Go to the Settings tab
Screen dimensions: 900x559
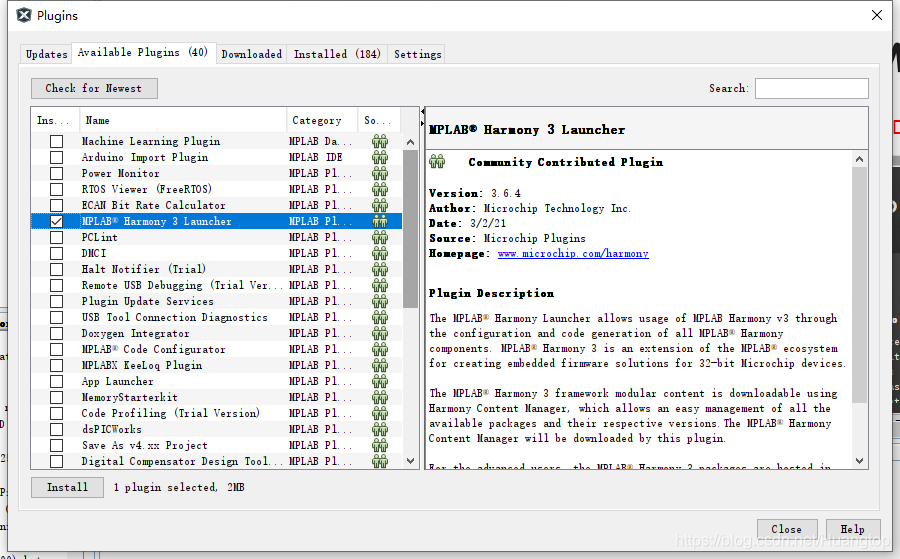[417, 54]
